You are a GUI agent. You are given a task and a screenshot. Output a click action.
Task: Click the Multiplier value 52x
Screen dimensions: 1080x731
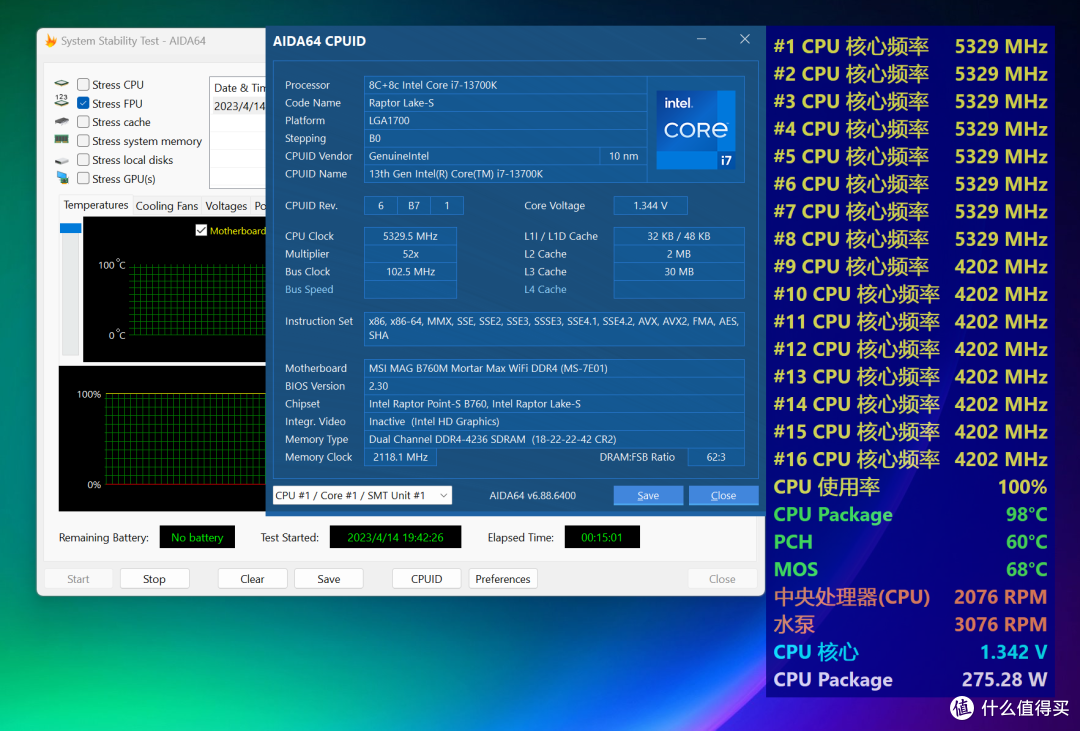point(410,254)
